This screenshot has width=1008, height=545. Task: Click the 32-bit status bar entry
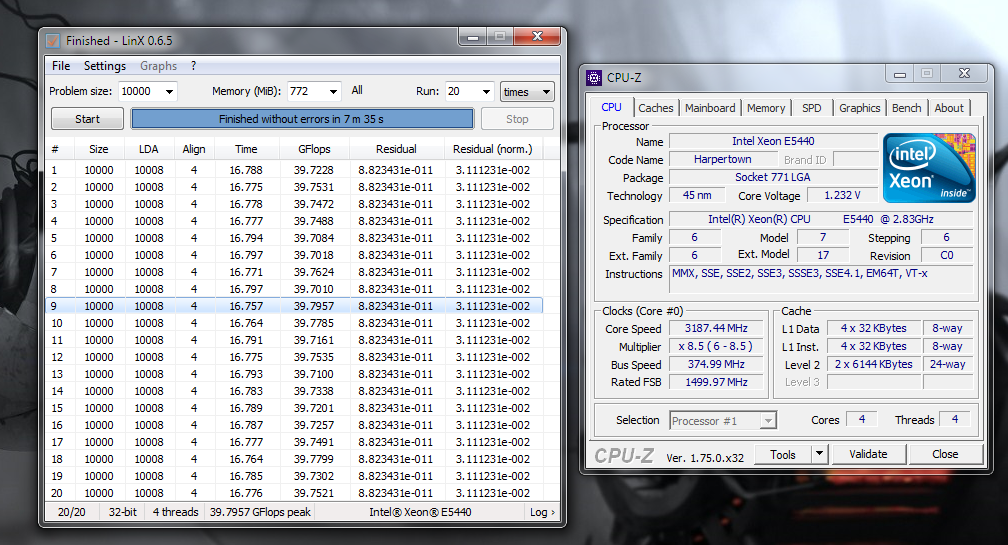tap(122, 512)
